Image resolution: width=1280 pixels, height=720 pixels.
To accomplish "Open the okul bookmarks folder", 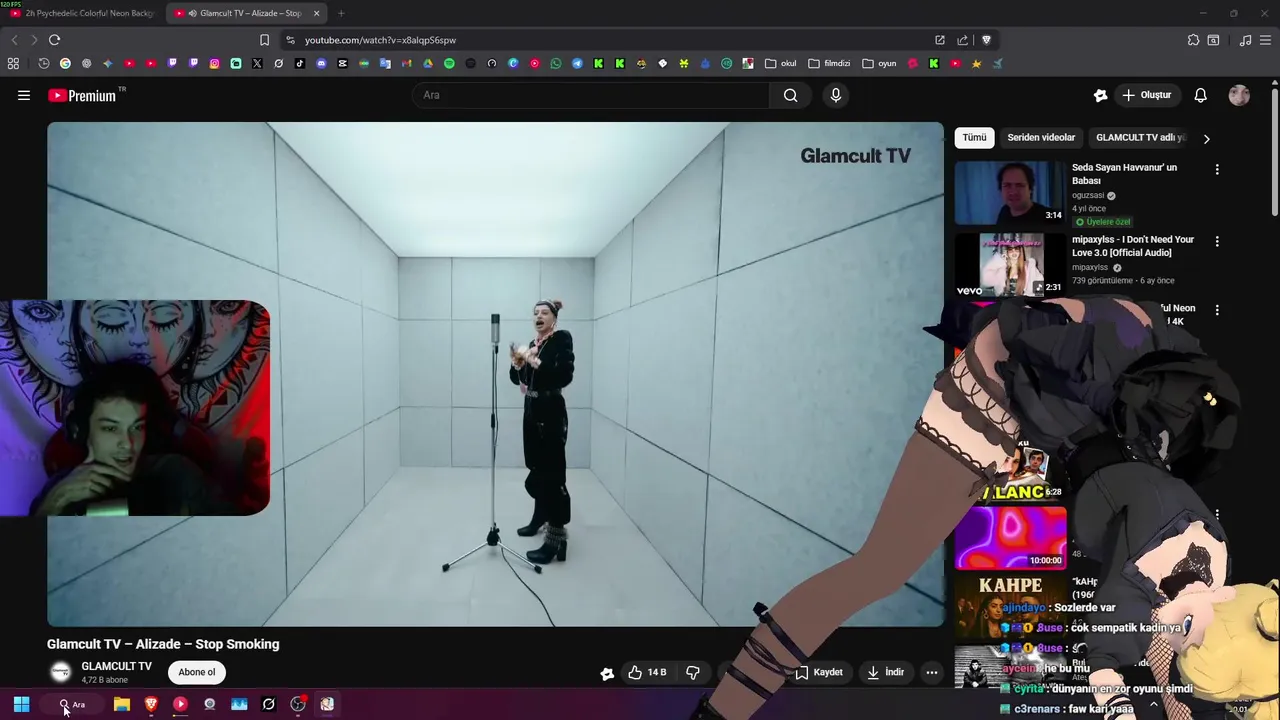I will (x=781, y=63).
